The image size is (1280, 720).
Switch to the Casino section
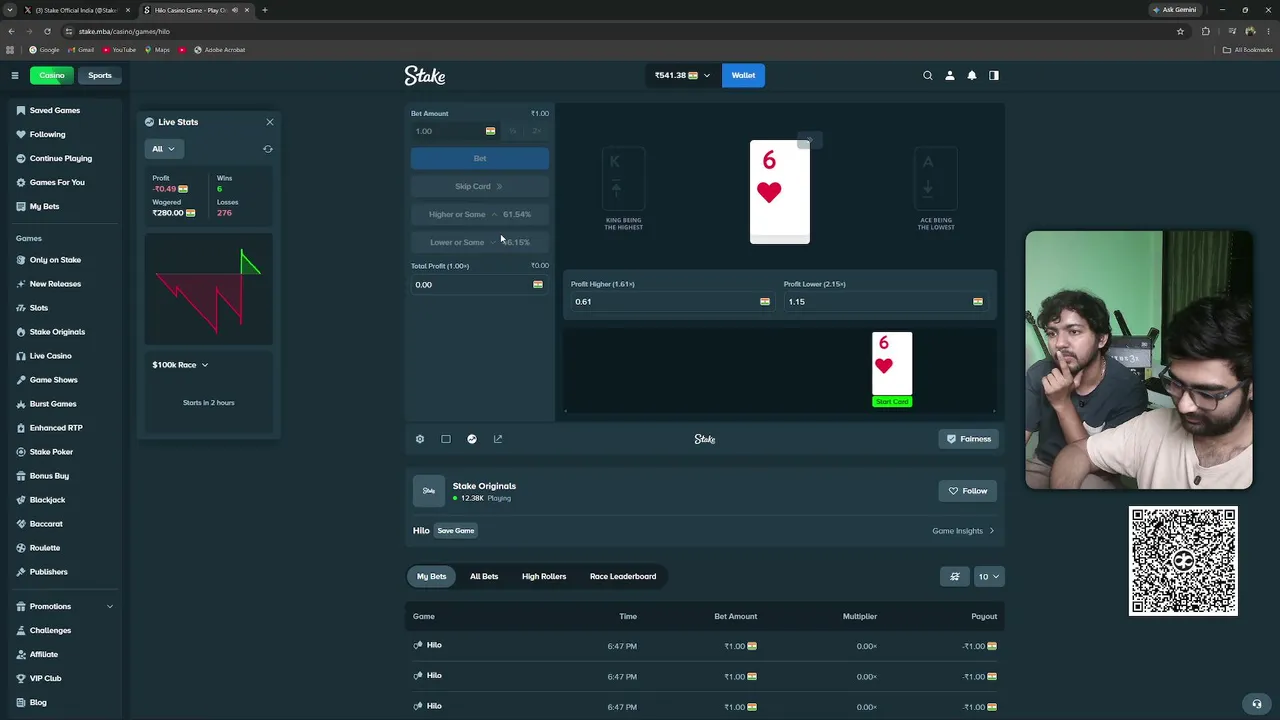[52, 75]
